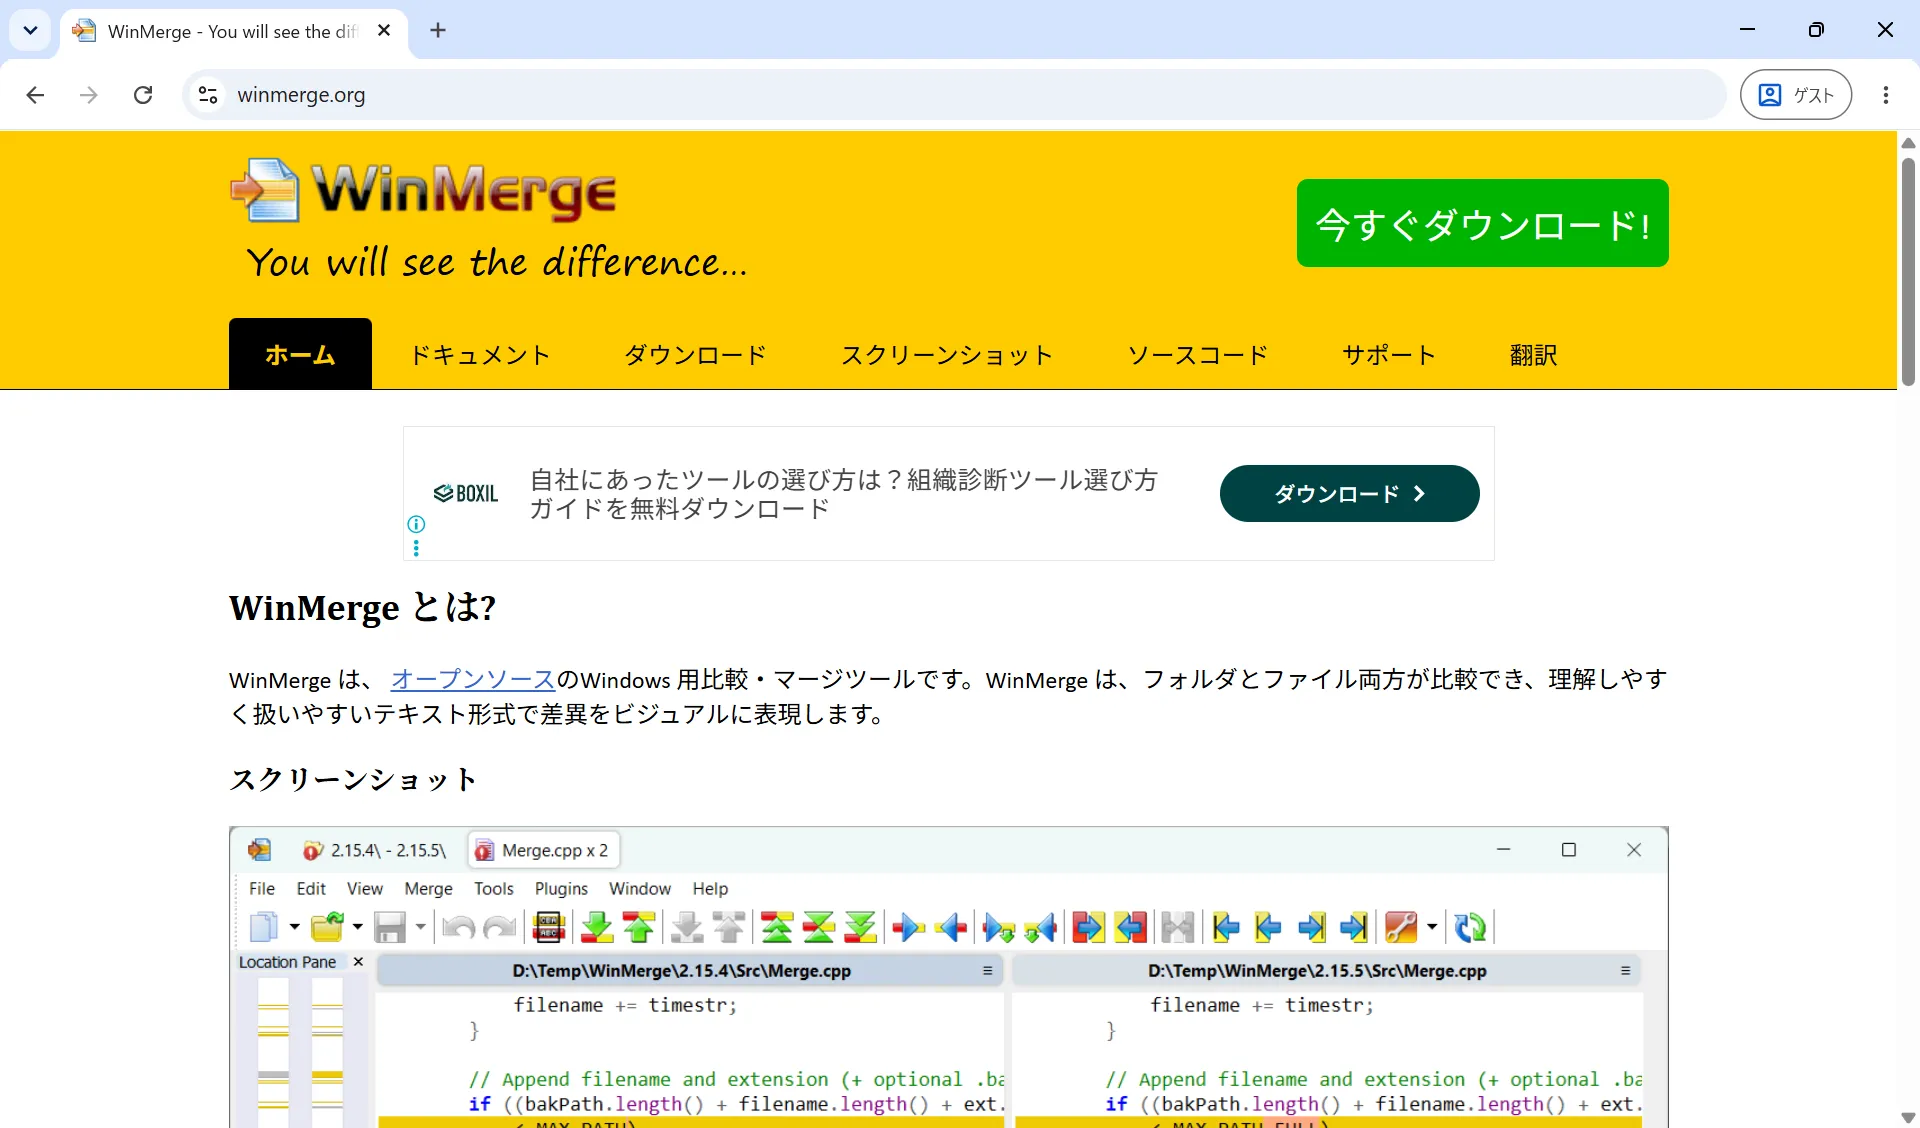Open the ad options three-dot icon

(x=416, y=548)
